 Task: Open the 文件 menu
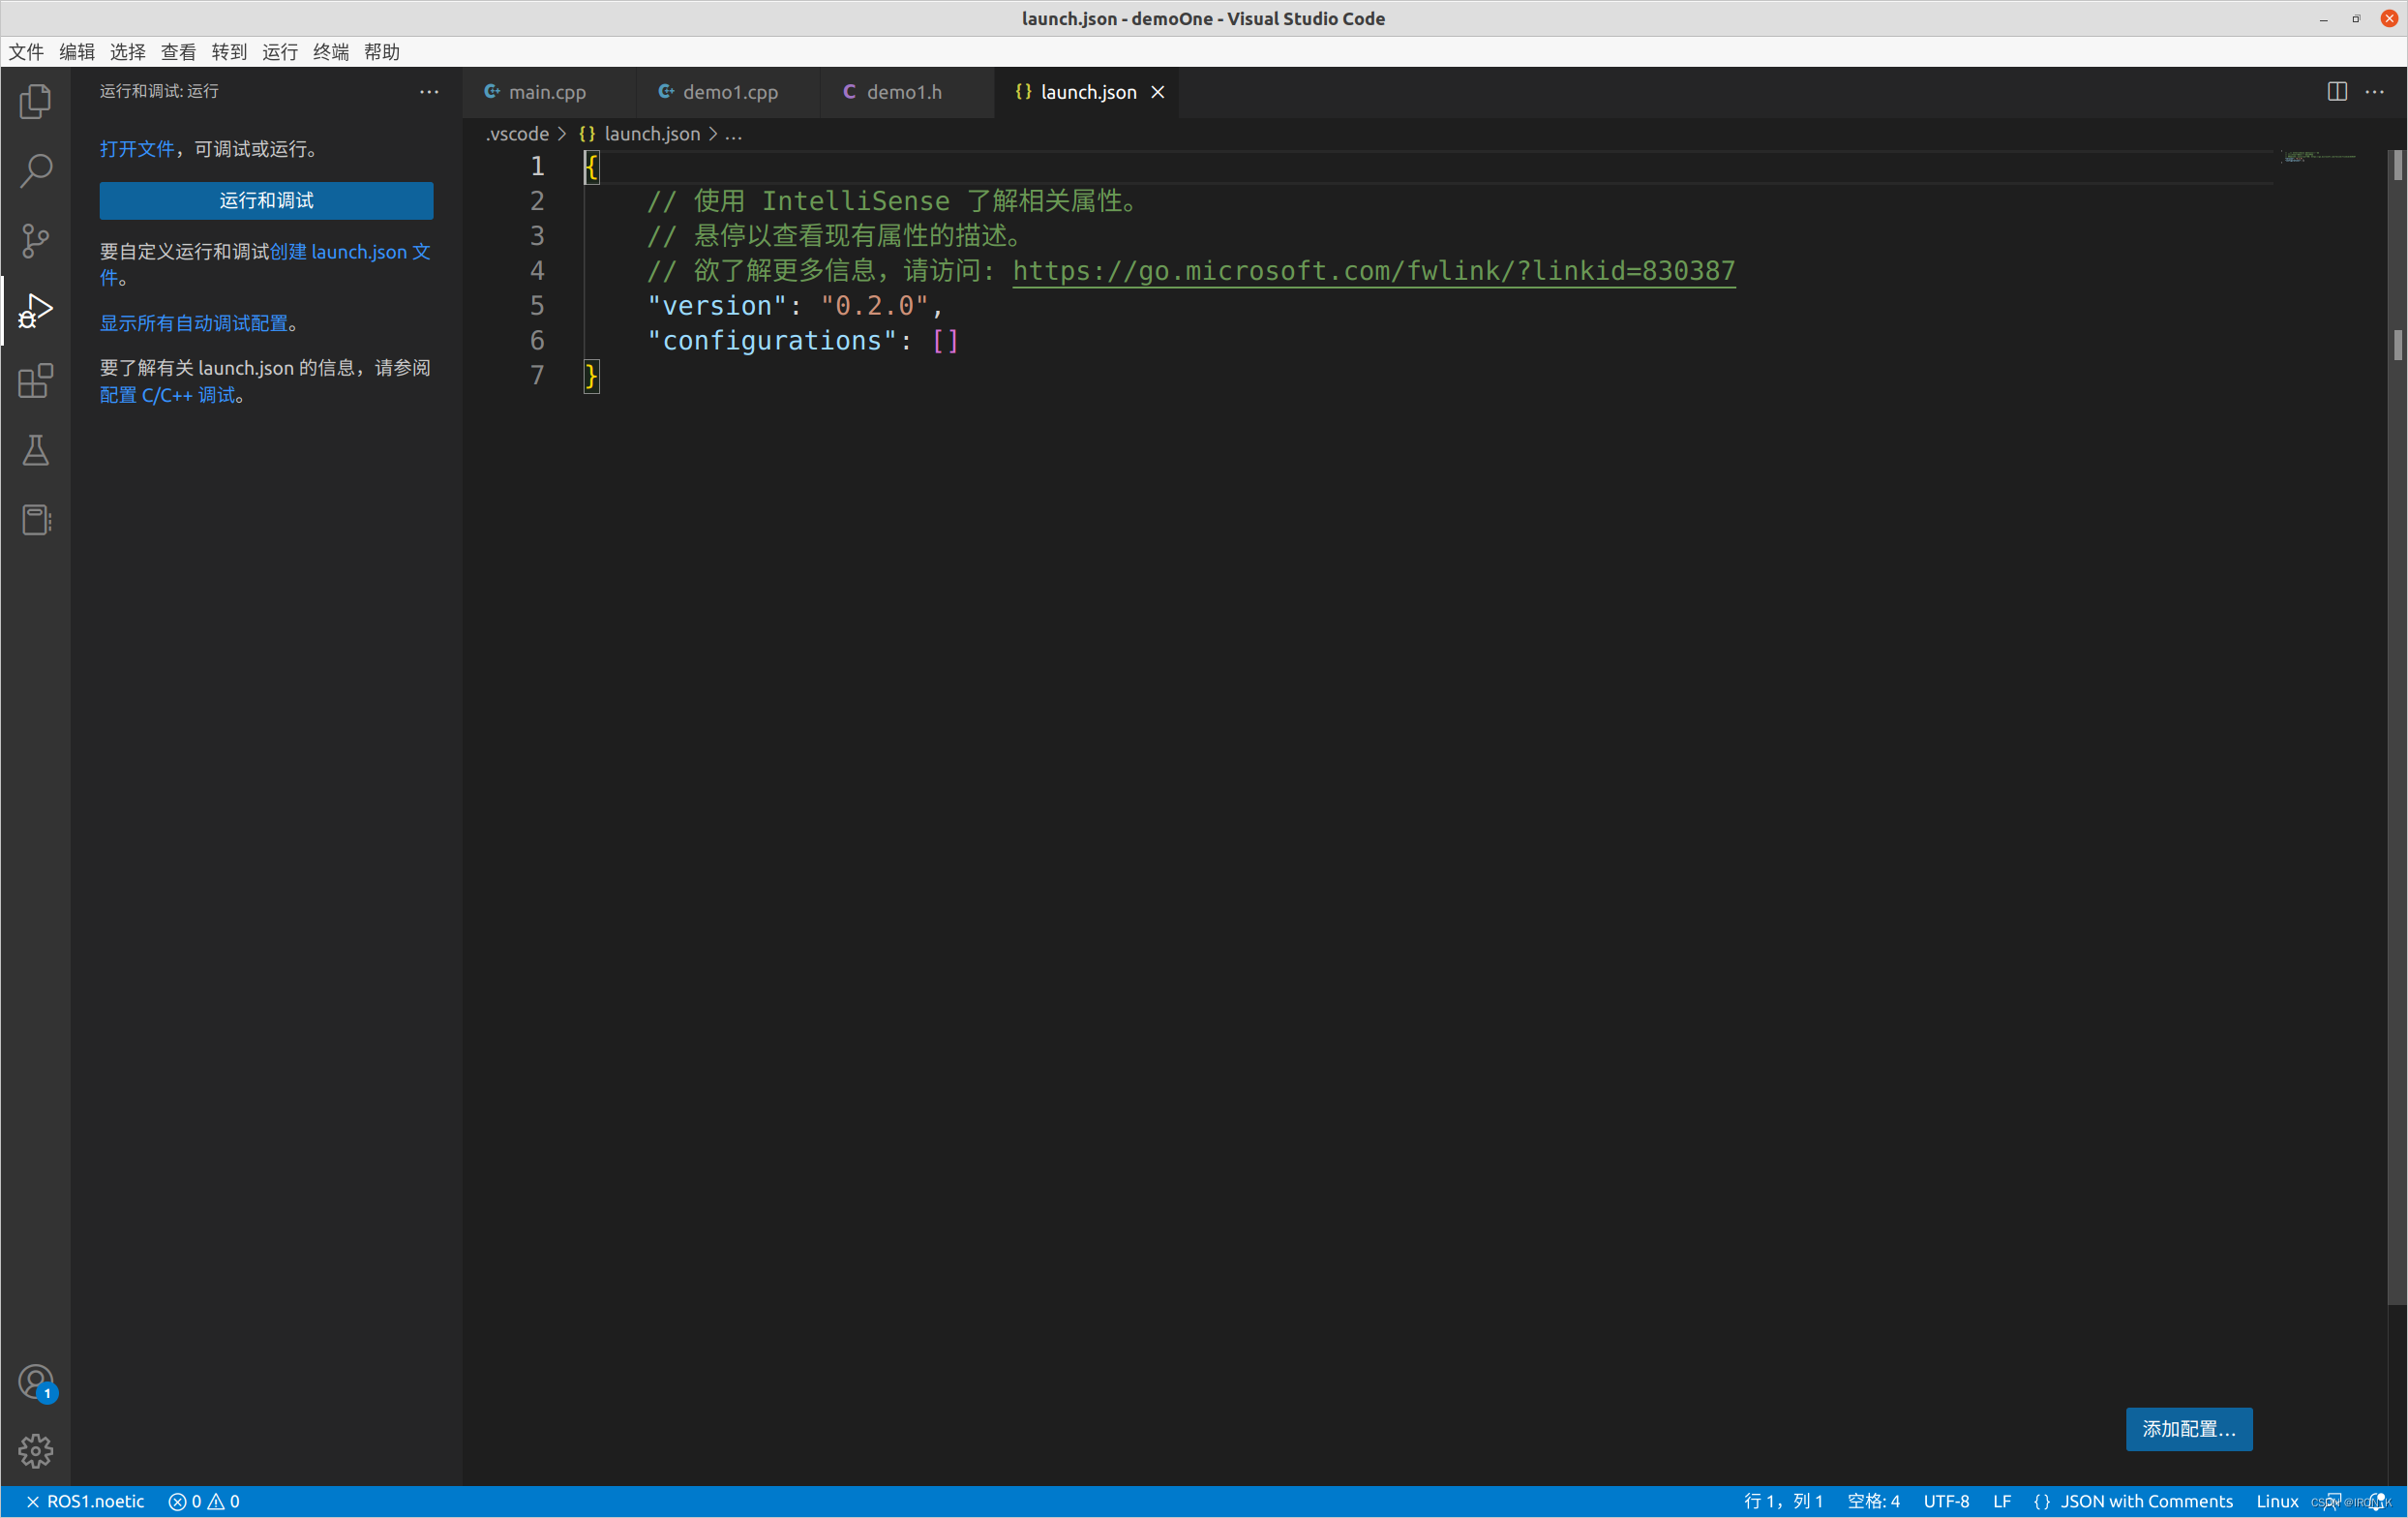[x=27, y=52]
